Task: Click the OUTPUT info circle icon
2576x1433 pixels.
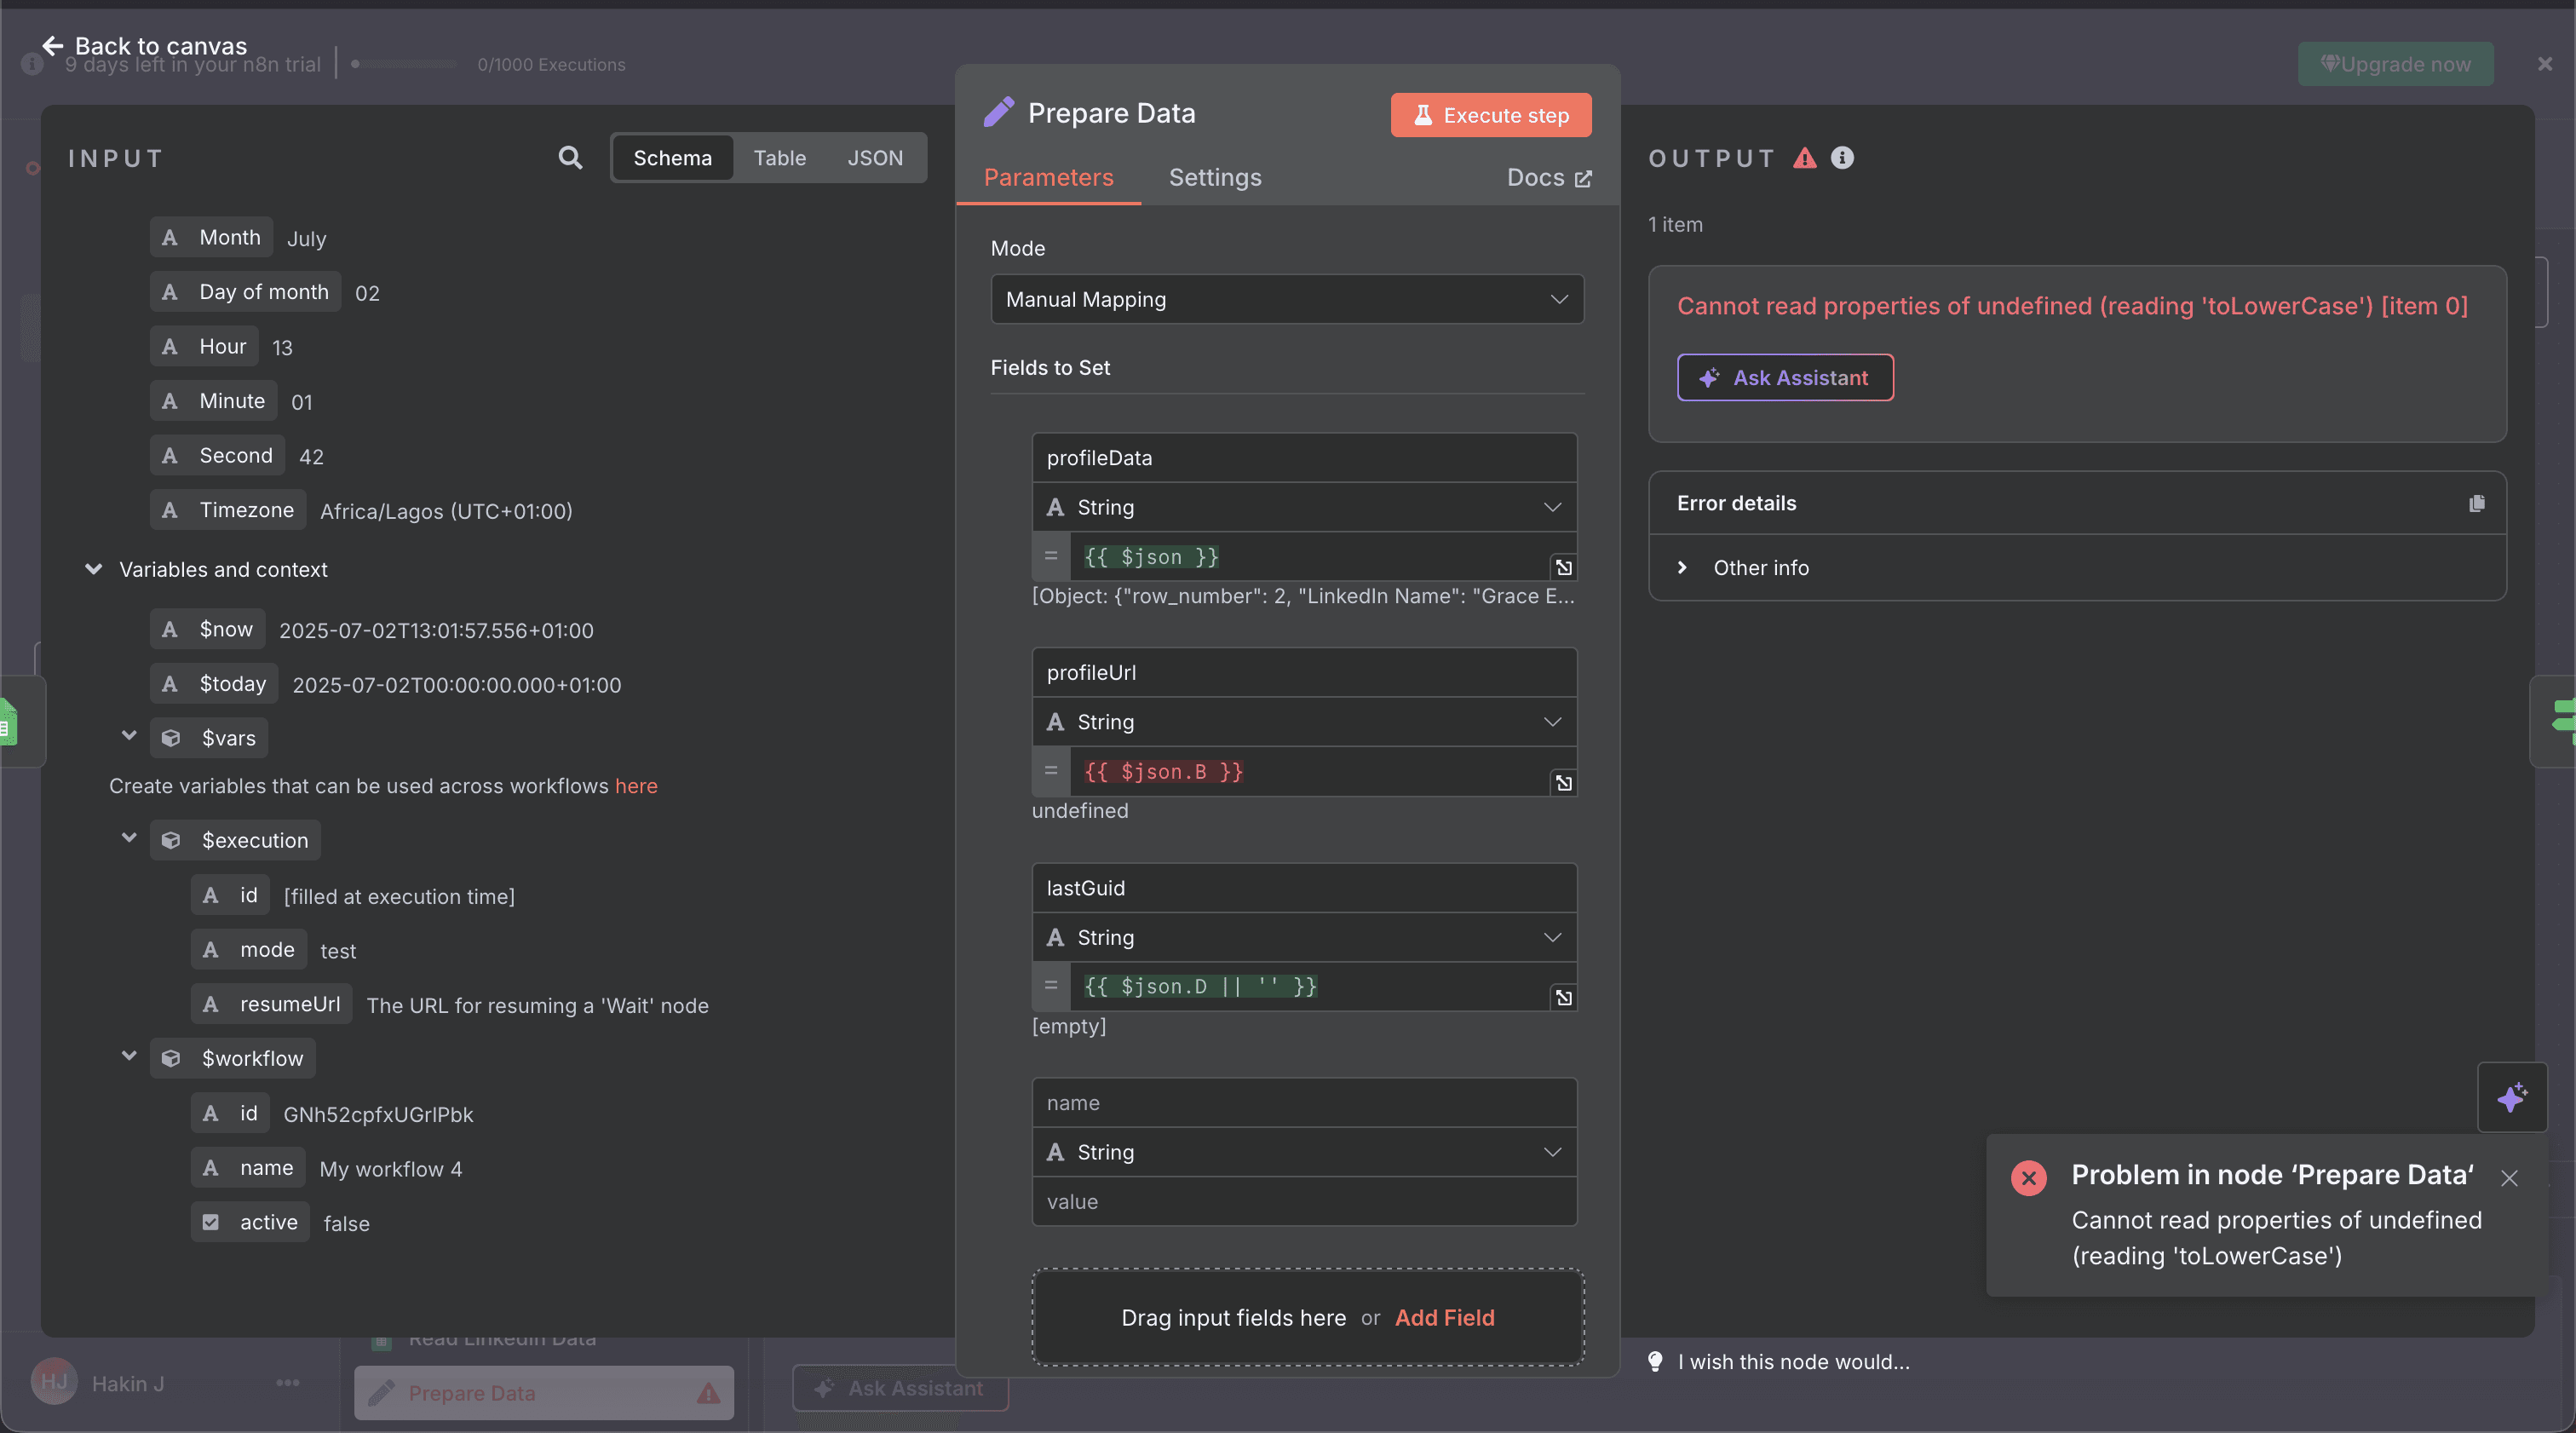Action: [x=1842, y=158]
